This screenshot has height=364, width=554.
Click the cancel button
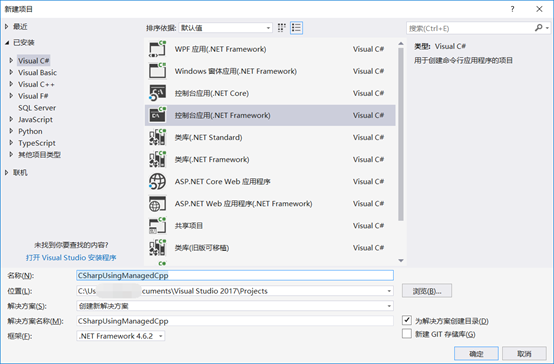524,353
